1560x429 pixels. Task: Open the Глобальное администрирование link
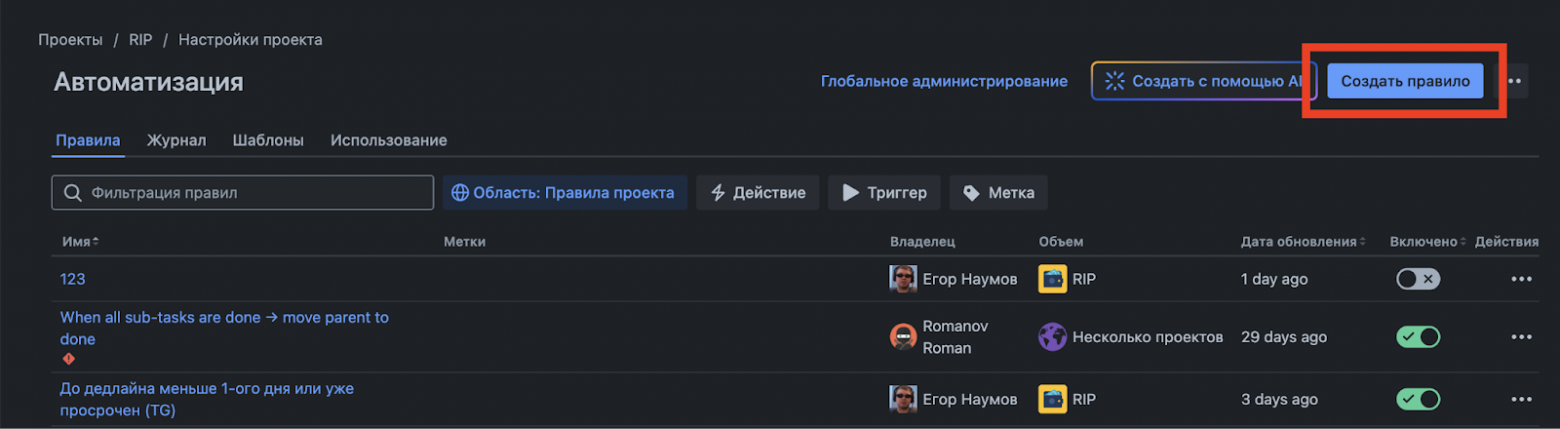coord(944,81)
